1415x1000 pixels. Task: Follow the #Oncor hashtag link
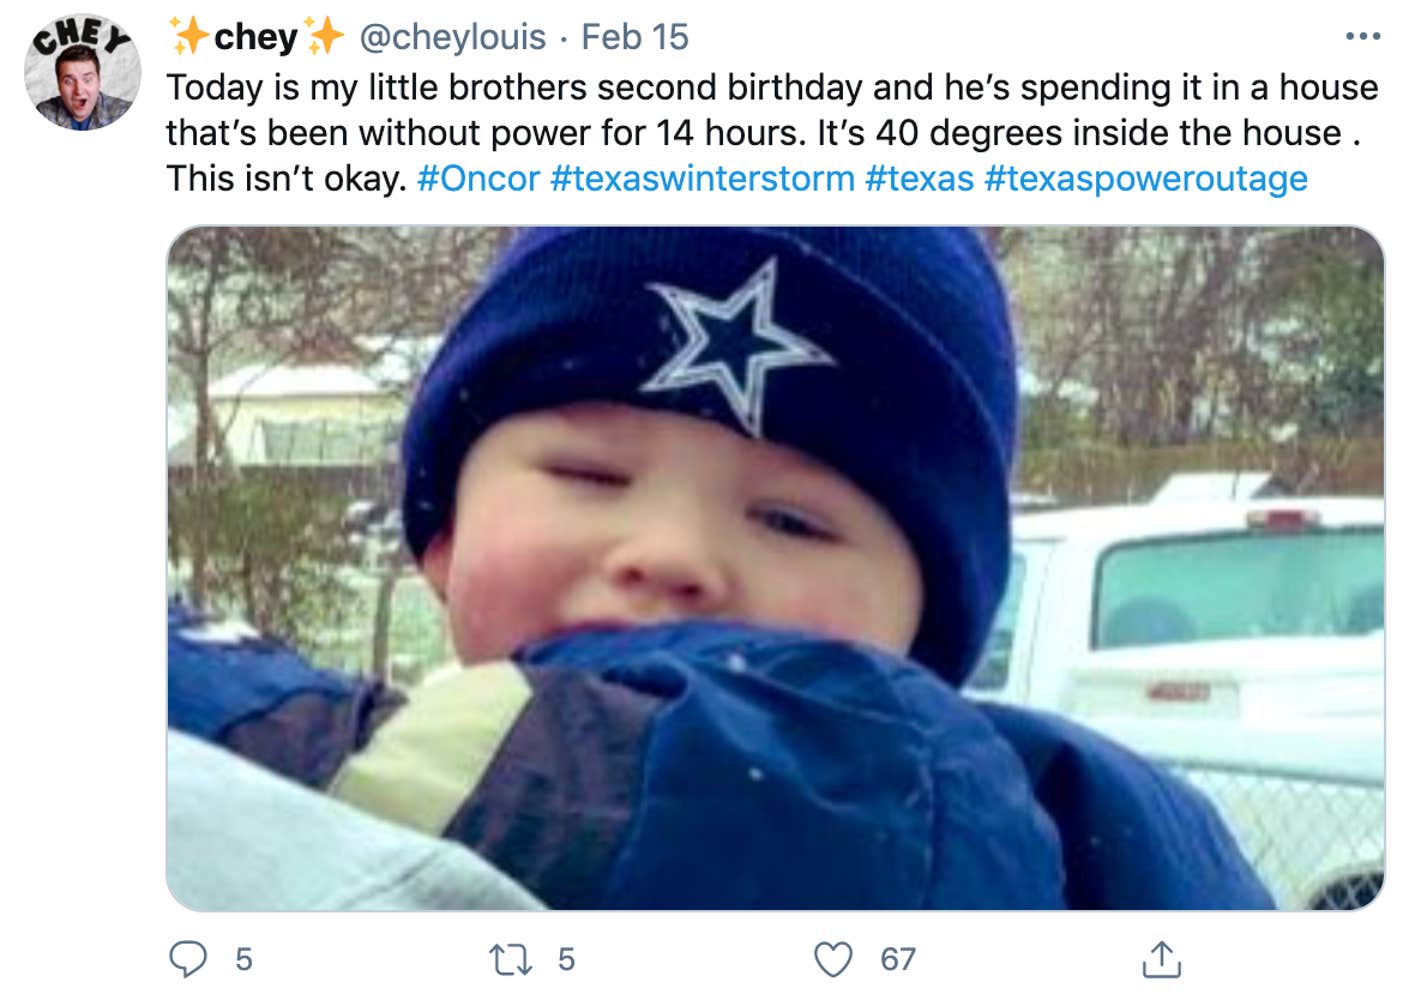[478, 178]
